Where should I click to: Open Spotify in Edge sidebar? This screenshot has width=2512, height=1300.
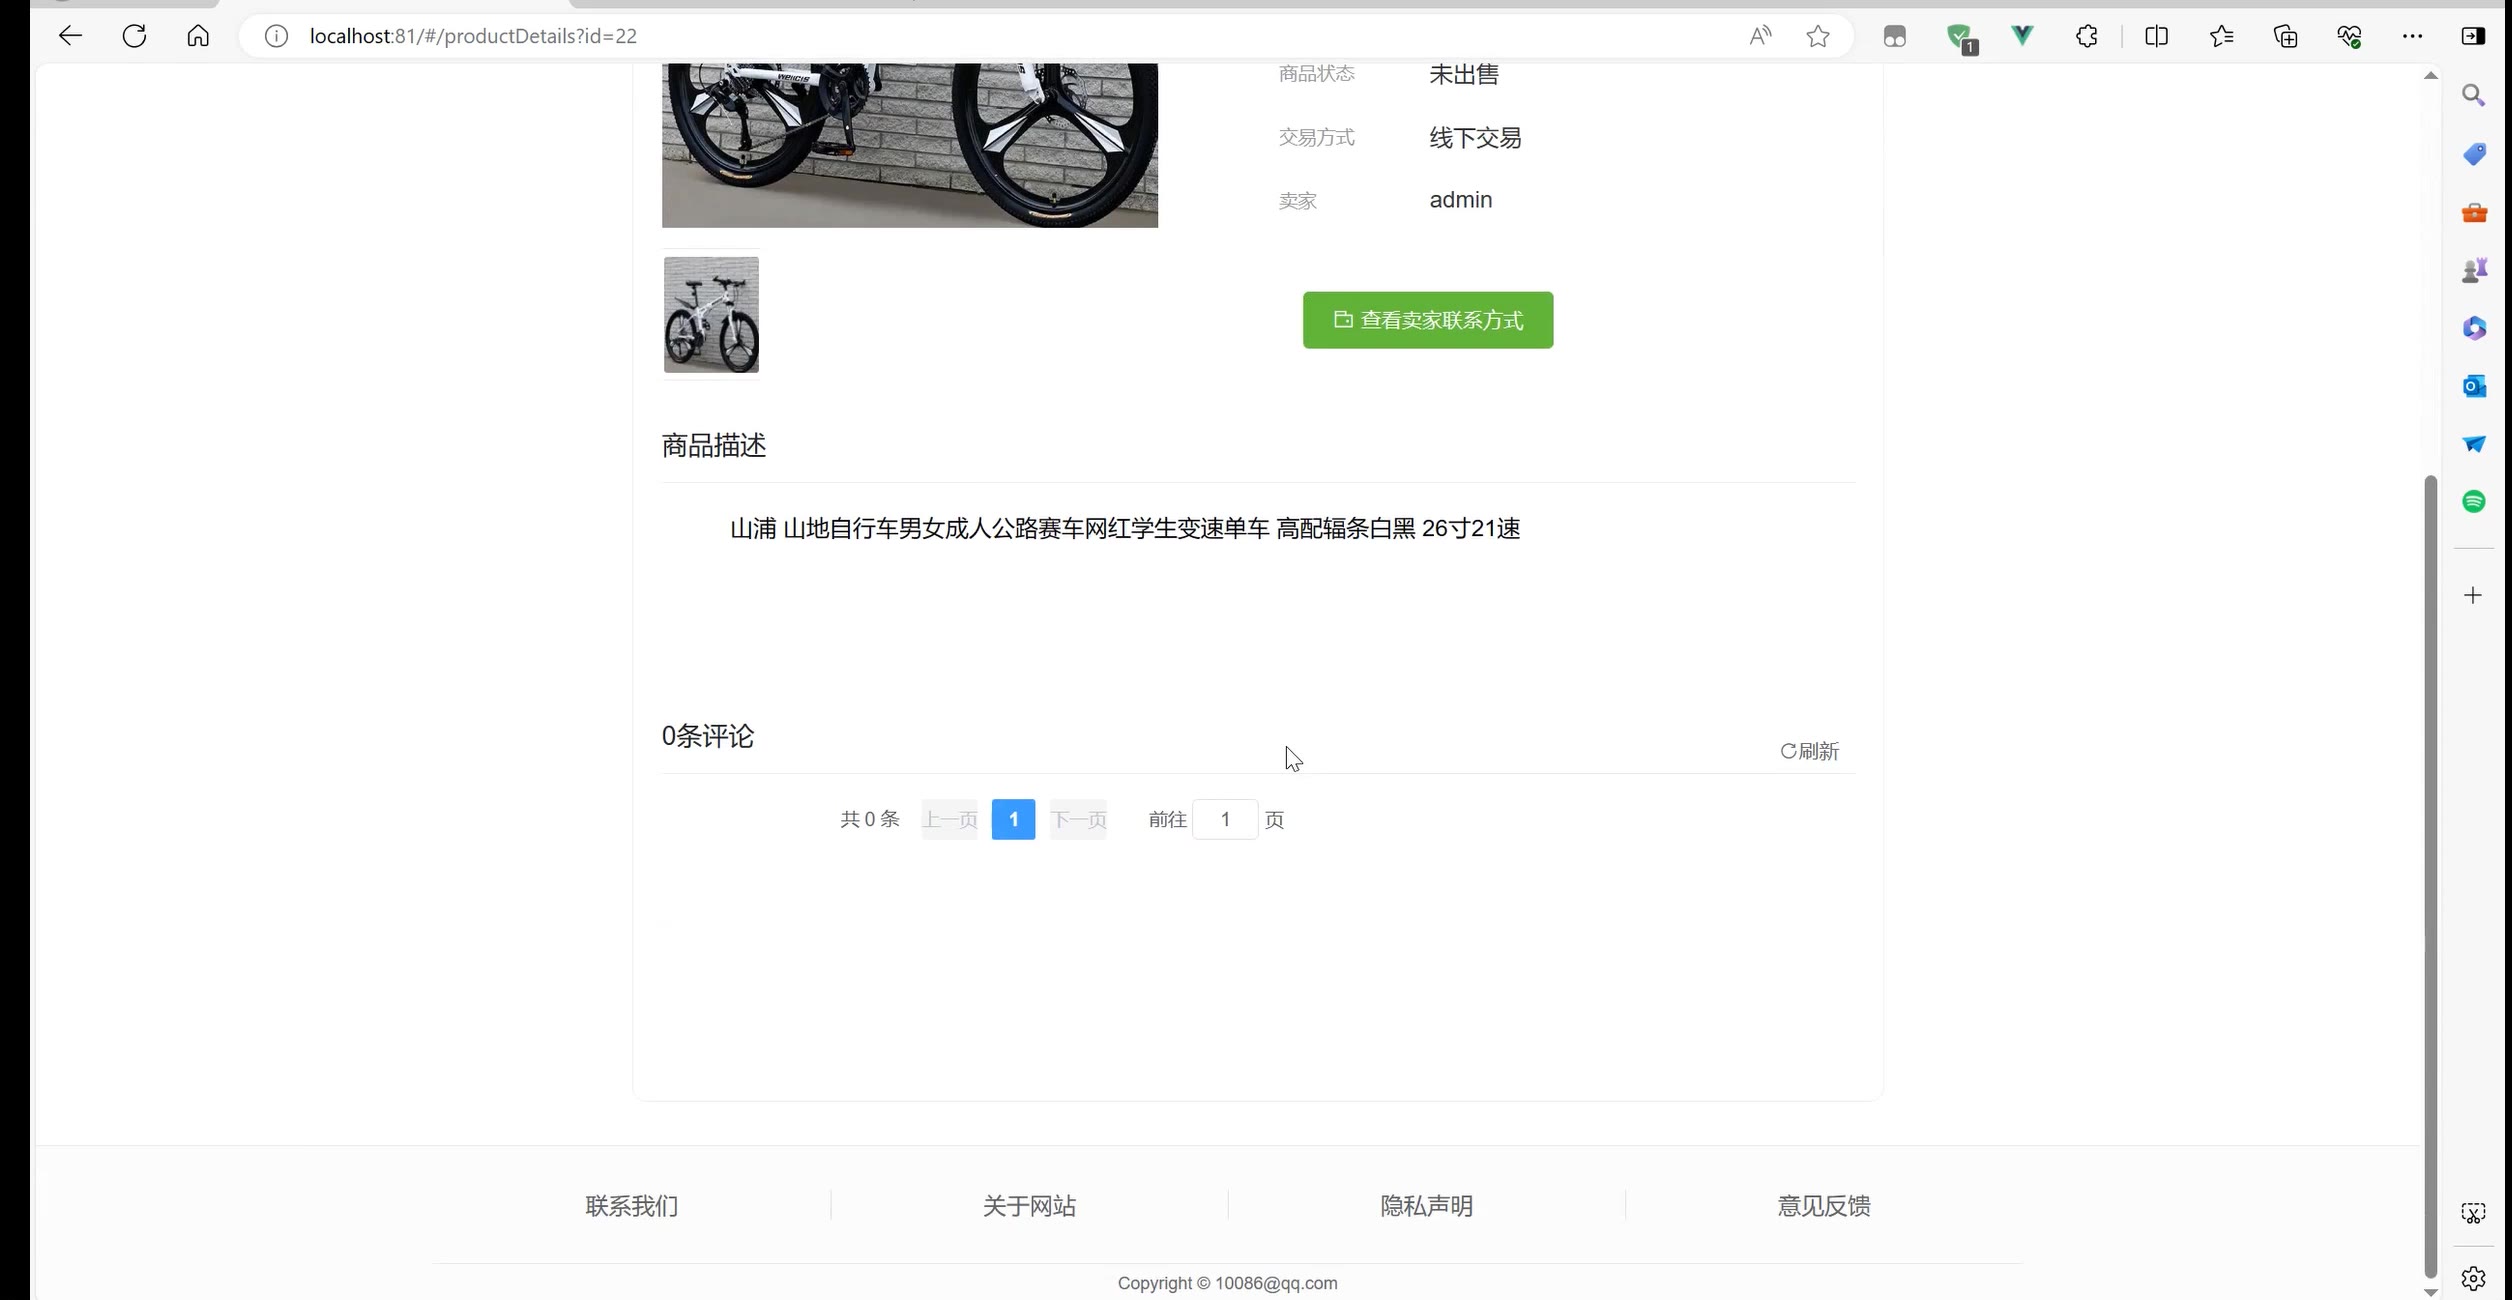pyautogui.click(x=2474, y=502)
